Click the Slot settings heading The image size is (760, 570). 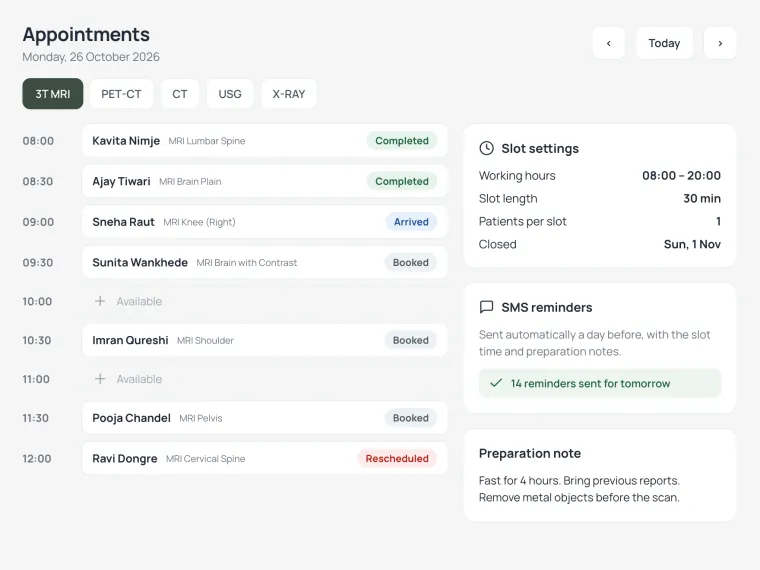coord(540,148)
